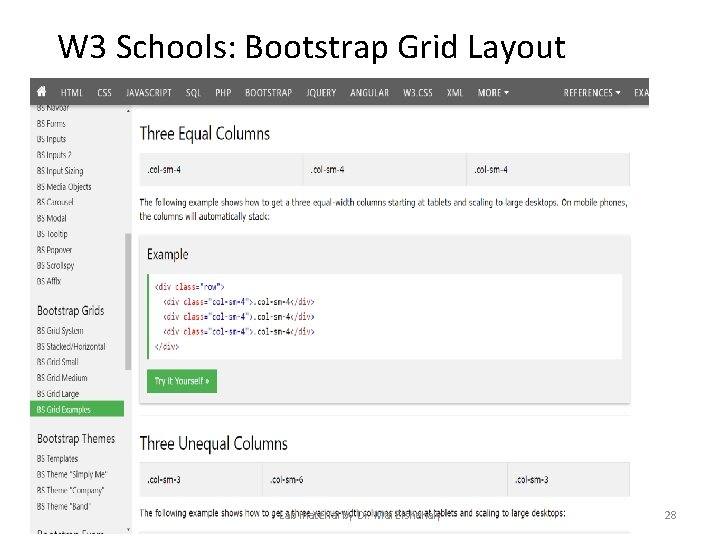Open the CSS tutorial tab
Screen dimensions: 720x540
tap(105, 93)
